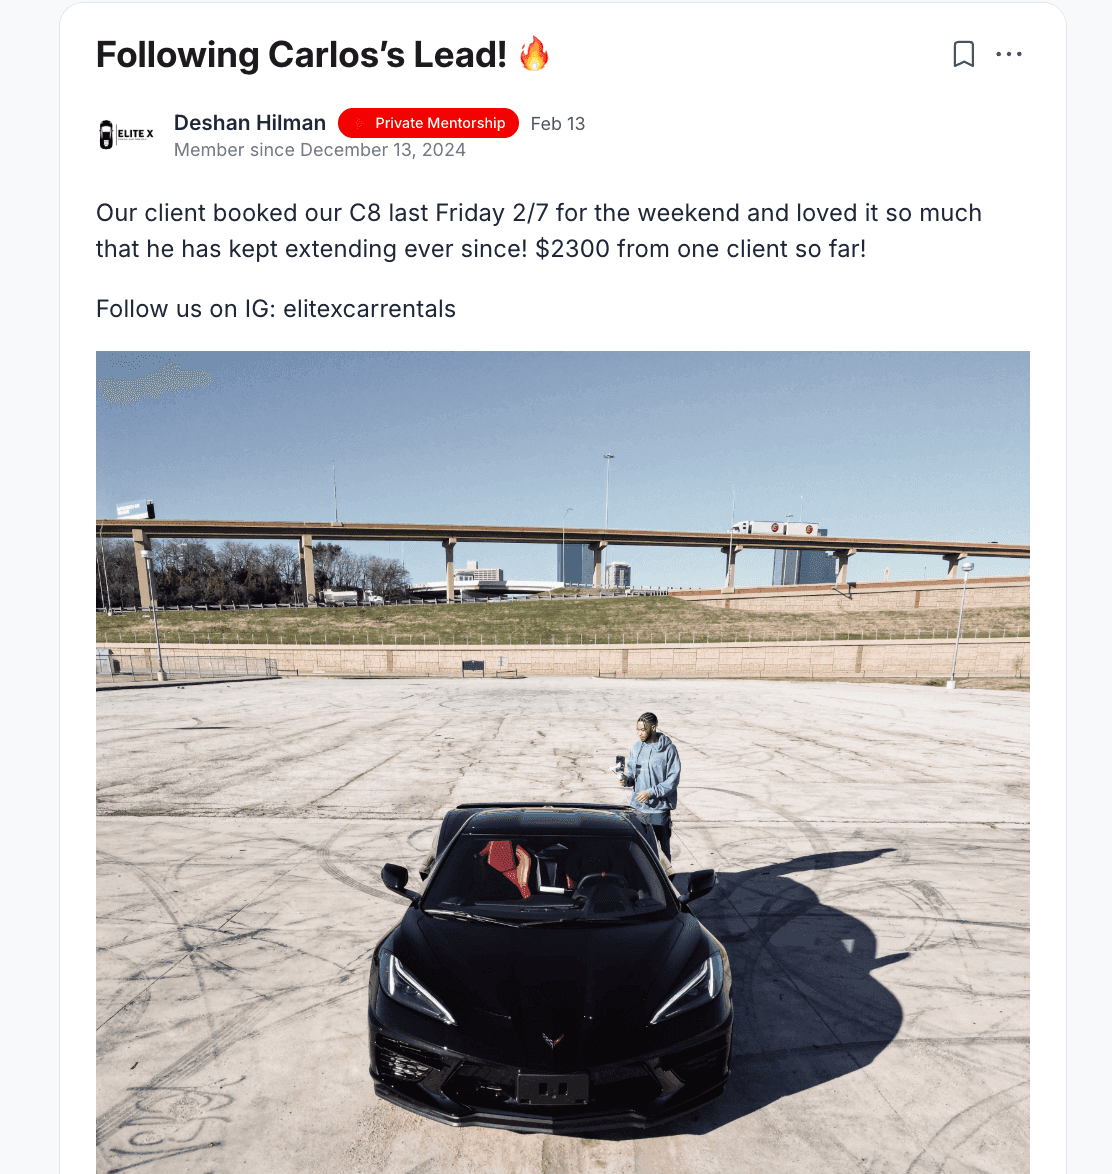The height and width of the screenshot is (1174, 1112).
Task: Open the post title Following Carlos's Lead!
Action: [301, 55]
